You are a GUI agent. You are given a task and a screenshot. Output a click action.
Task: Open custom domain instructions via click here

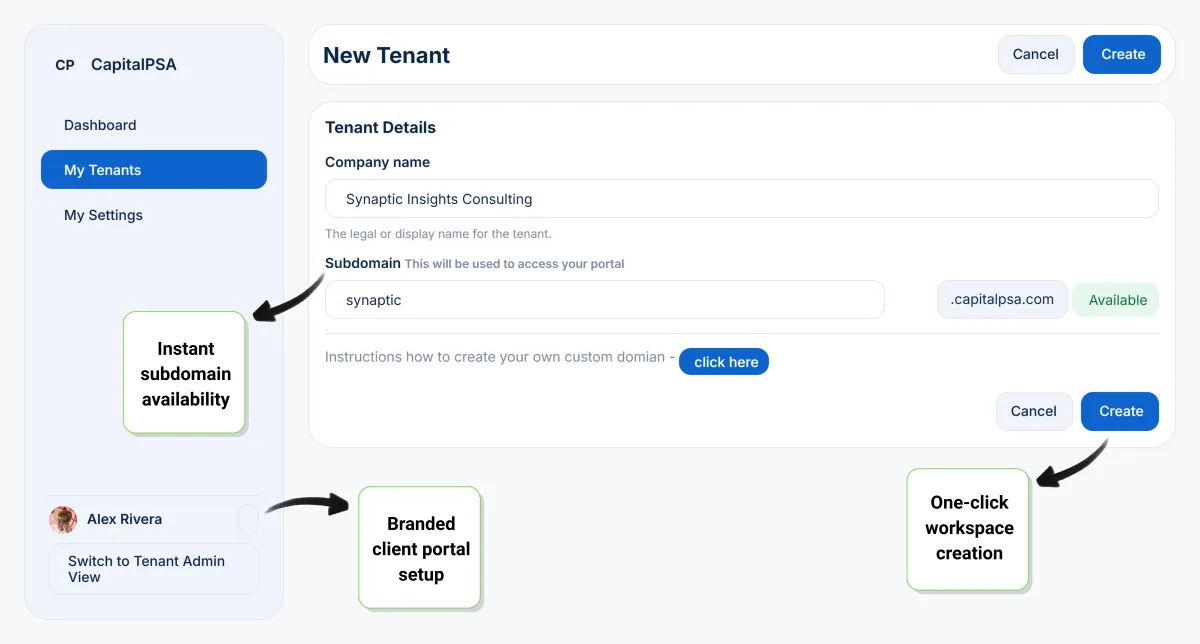pos(725,362)
